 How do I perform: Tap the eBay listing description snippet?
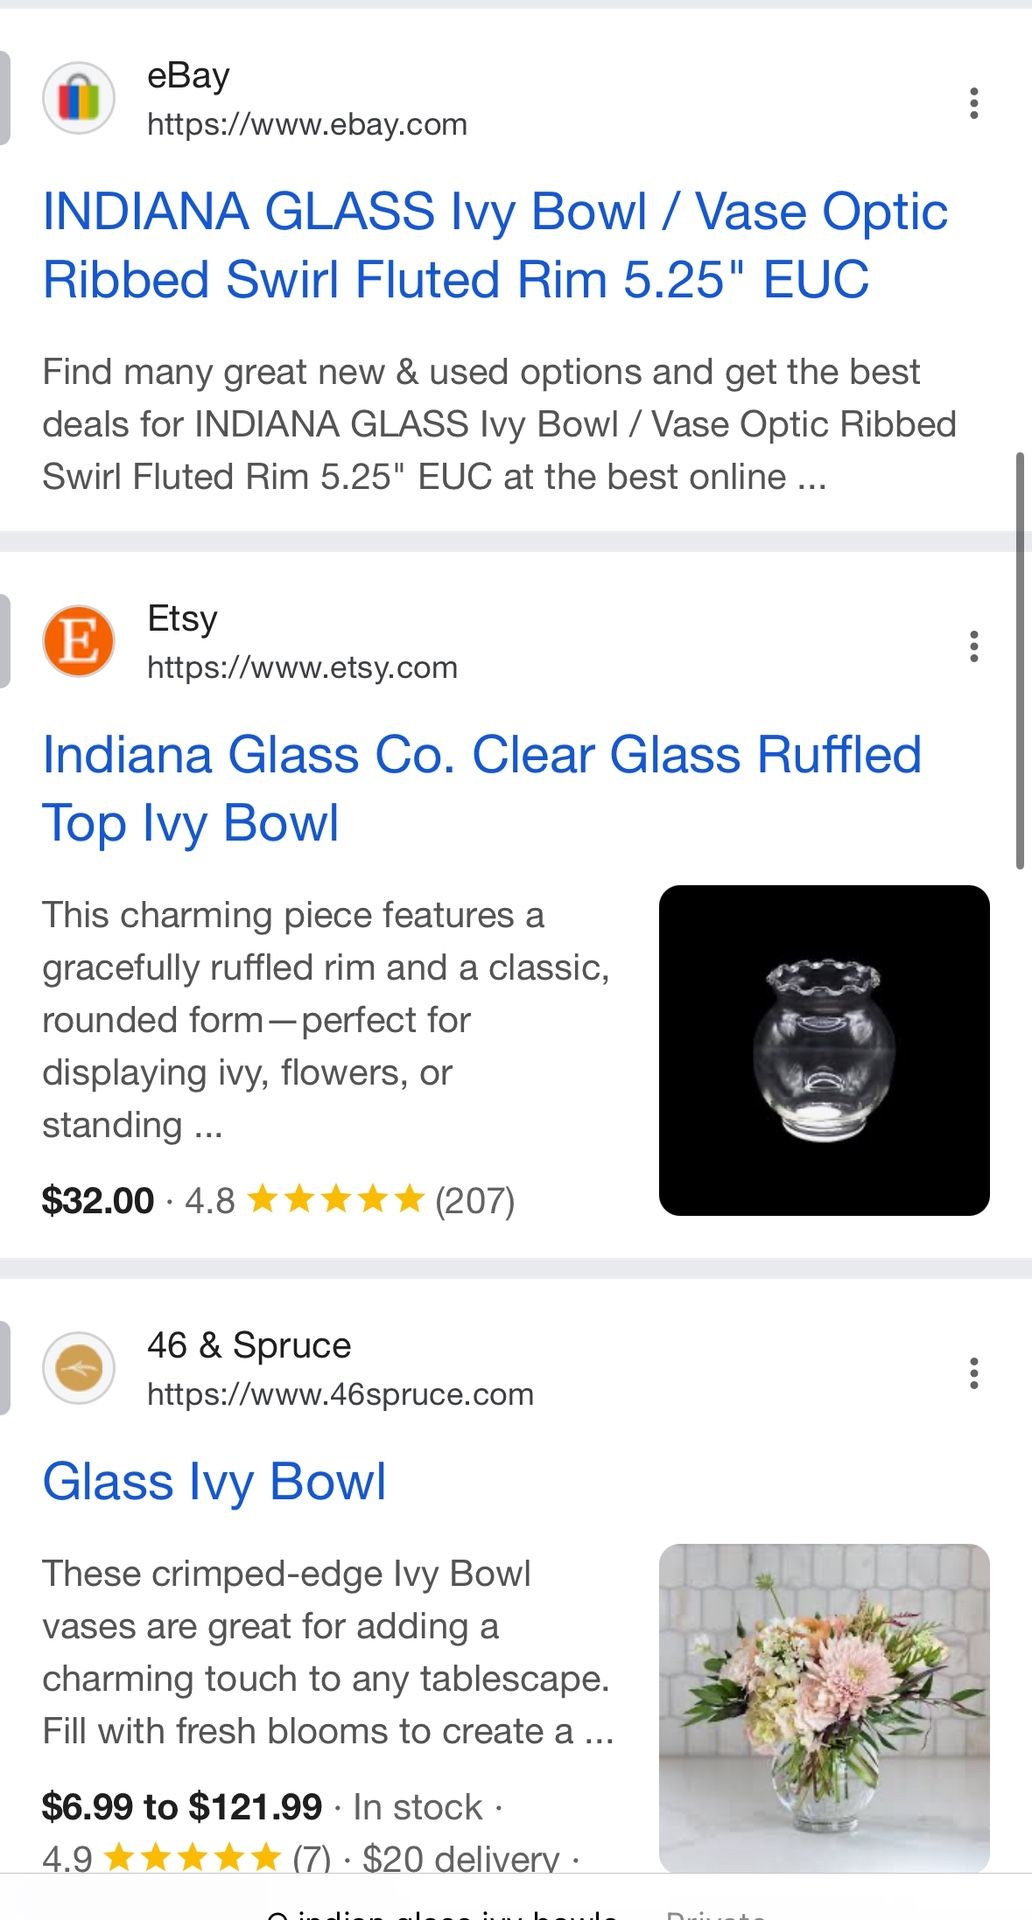(x=499, y=424)
